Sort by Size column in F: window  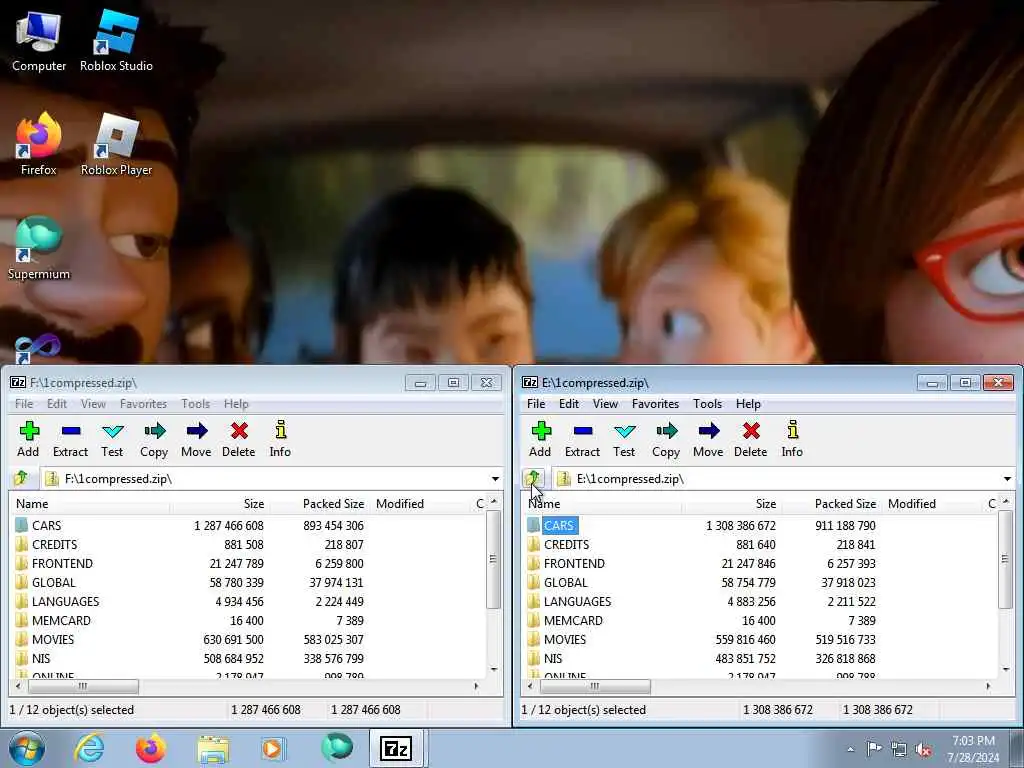[x=219, y=504]
